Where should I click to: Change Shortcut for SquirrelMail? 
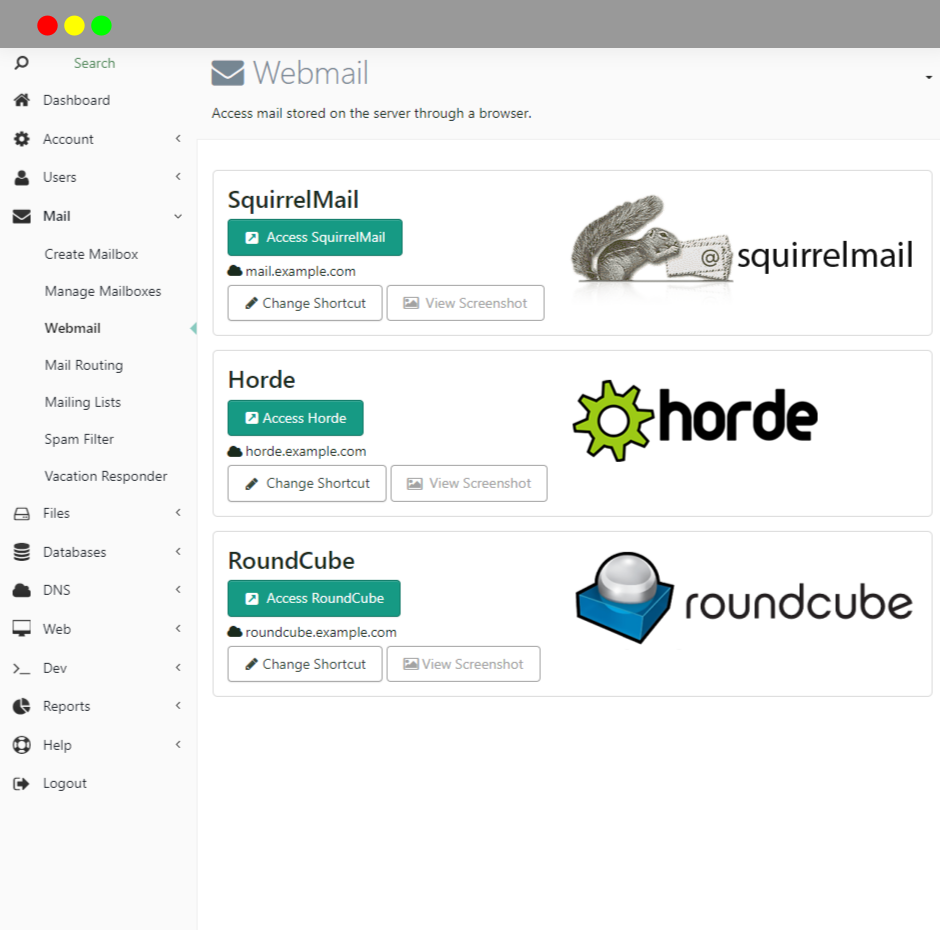305,303
